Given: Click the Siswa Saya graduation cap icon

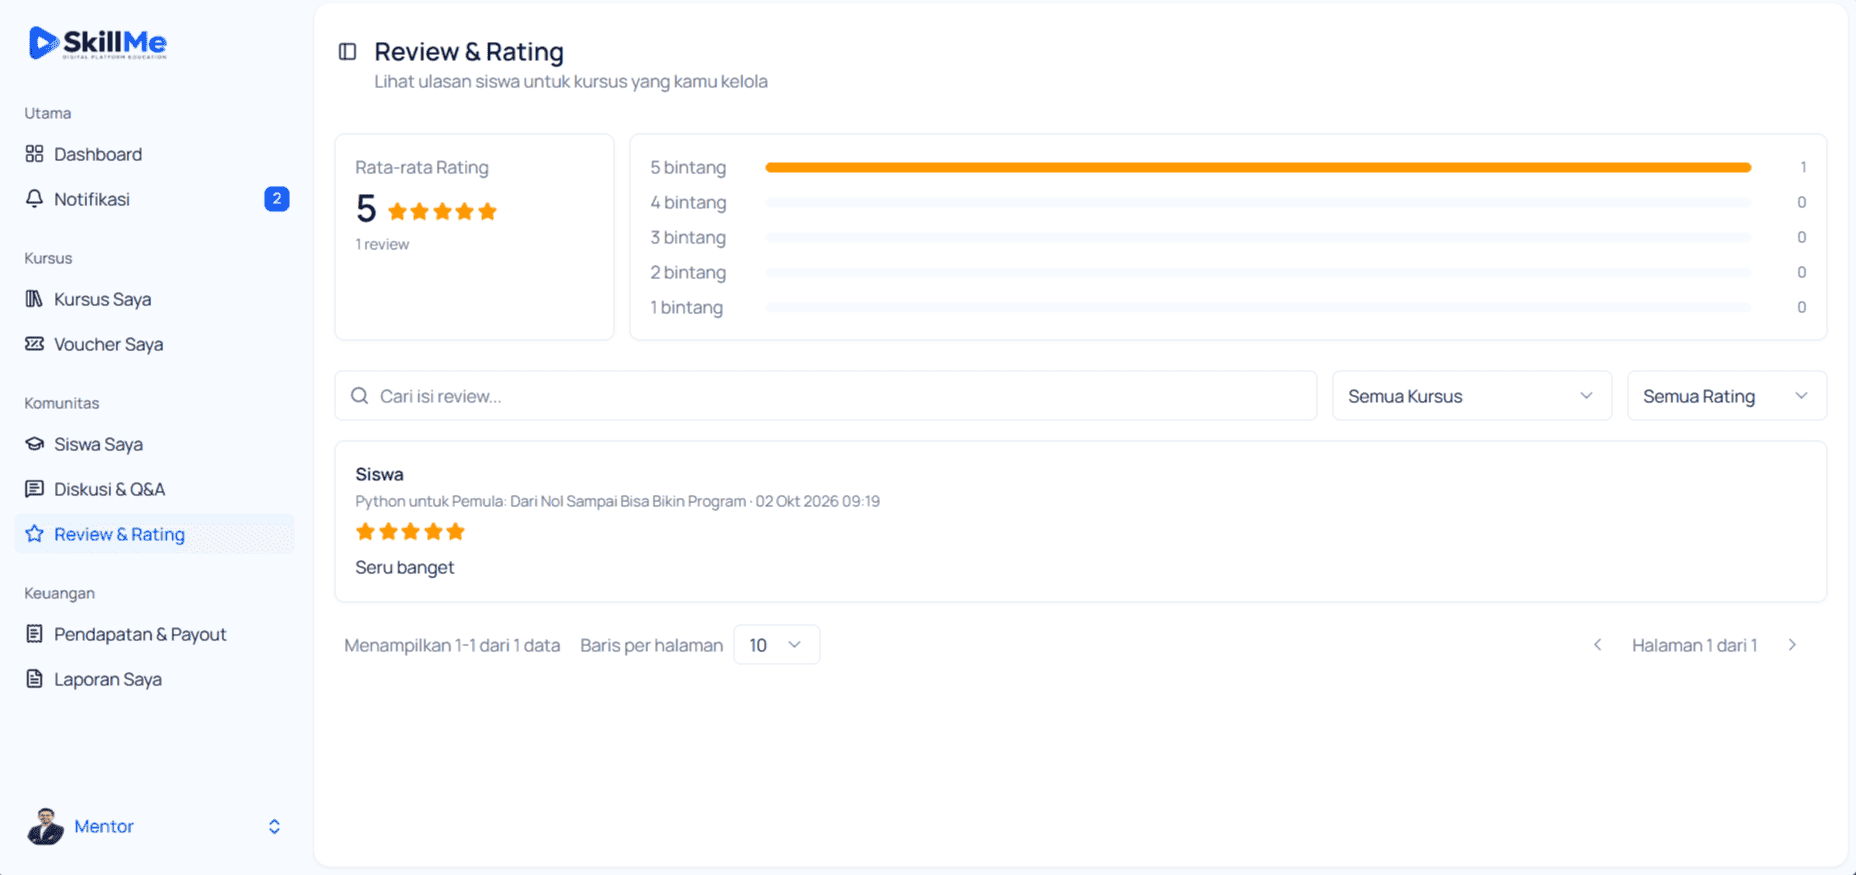Looking at the screenshot, I should (34, 444).
